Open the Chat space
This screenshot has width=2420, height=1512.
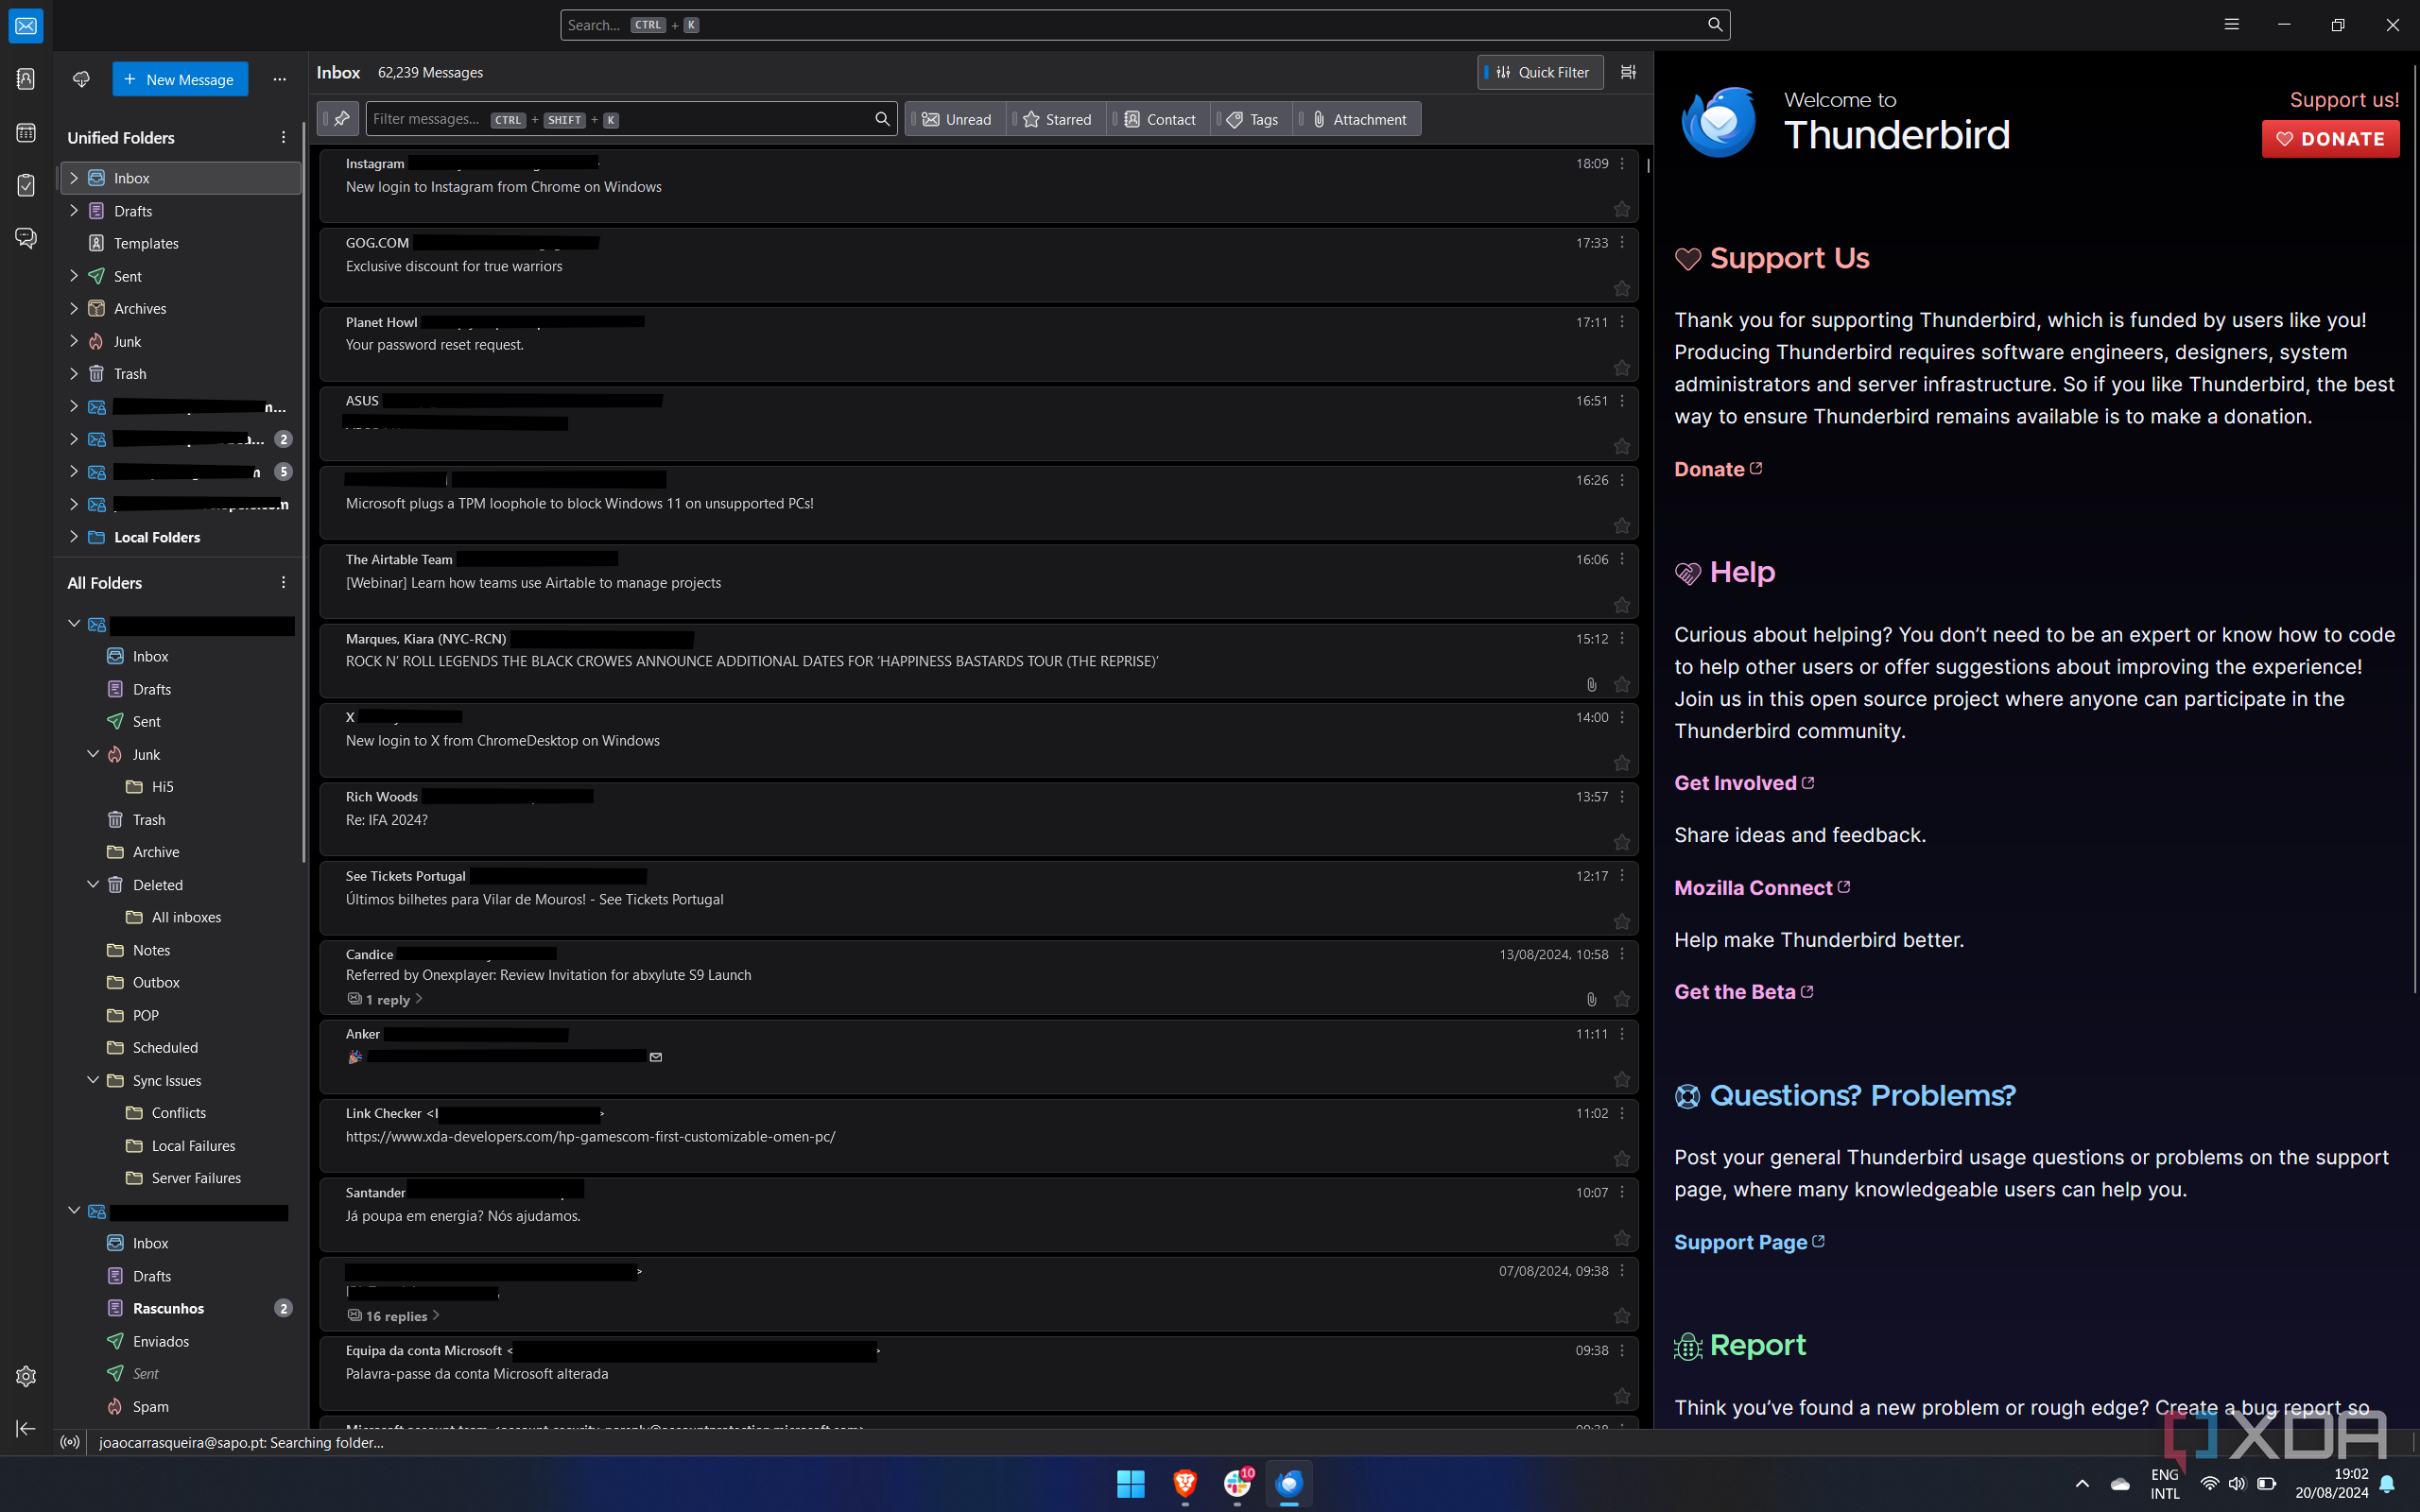click(x=26, y=238)
